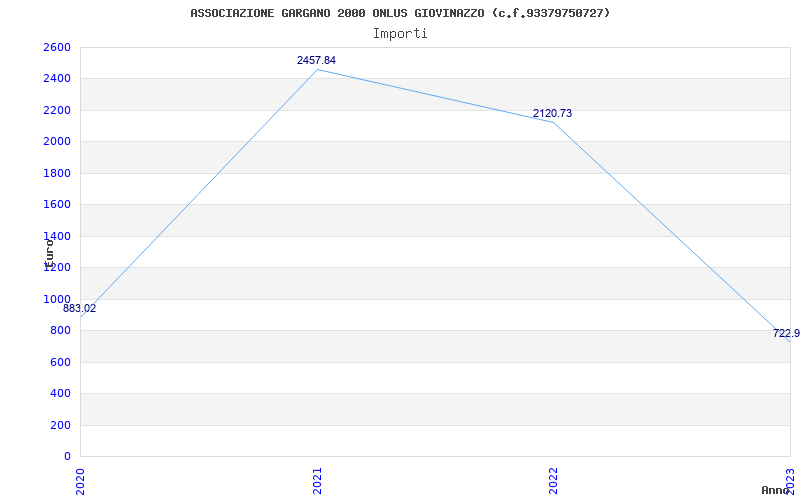Click the 2020 x-axis label
Image resolution: width=800 pixels, height=500 pixels.
[x=80, y=481]
